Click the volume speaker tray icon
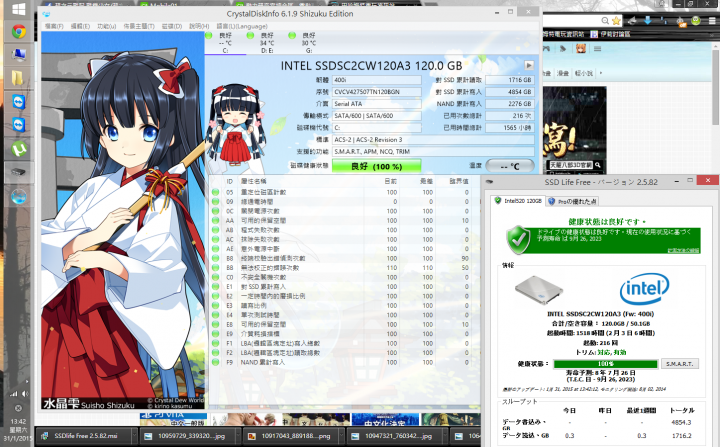The image size is (720, 447). [24, 394]
